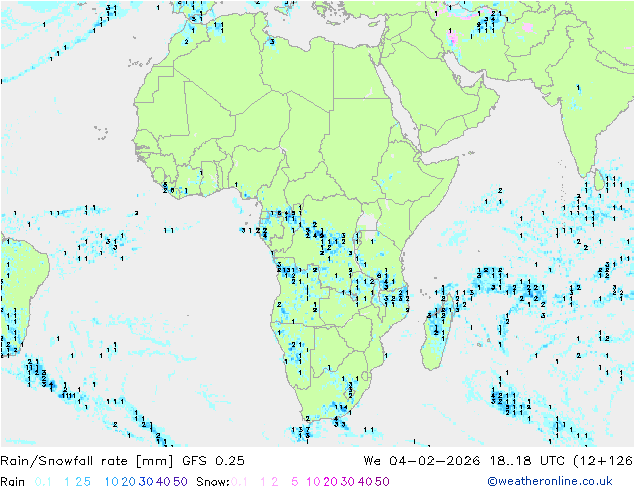Click the date text 'We 04-02-2026'
This screenshot has width=634, height=490.
coord(422,461)
